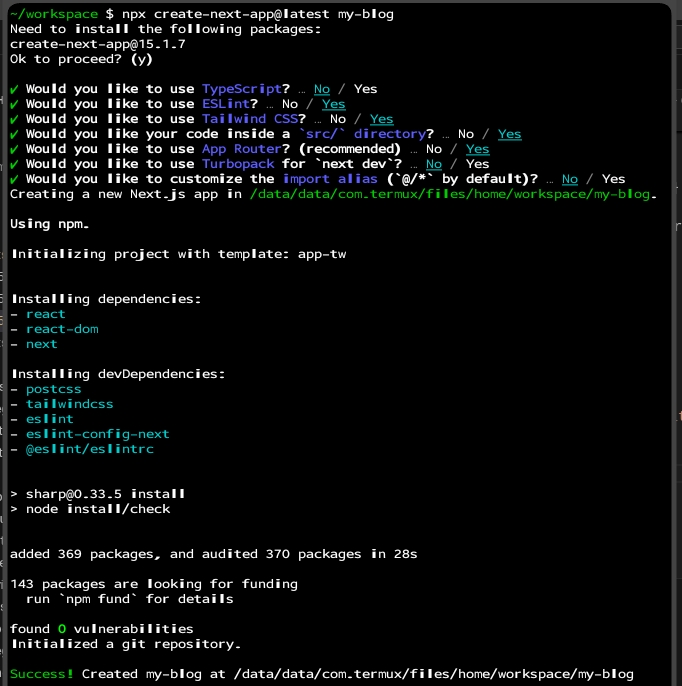The height and width of the screenshot is (686, 682).
Task: Click the ~/workspace prompt path
Action: (54, 14)
